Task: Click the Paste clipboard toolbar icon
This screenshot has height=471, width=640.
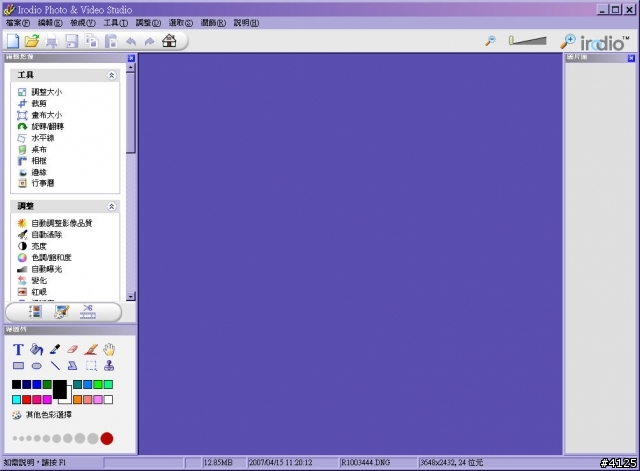Action: point(111,41)
